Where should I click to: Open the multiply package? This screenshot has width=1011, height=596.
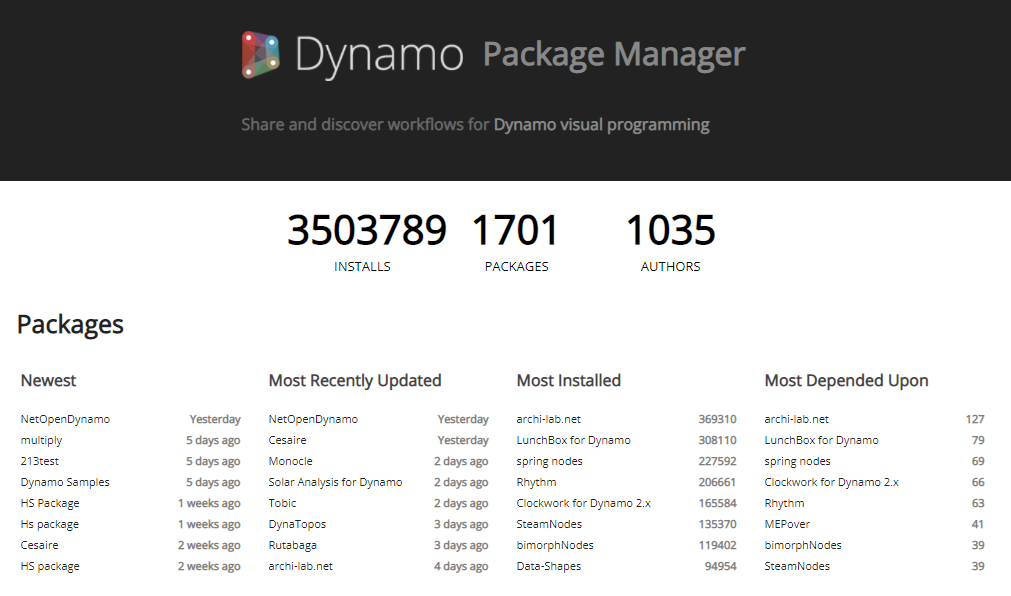click(x=41, y=441)
